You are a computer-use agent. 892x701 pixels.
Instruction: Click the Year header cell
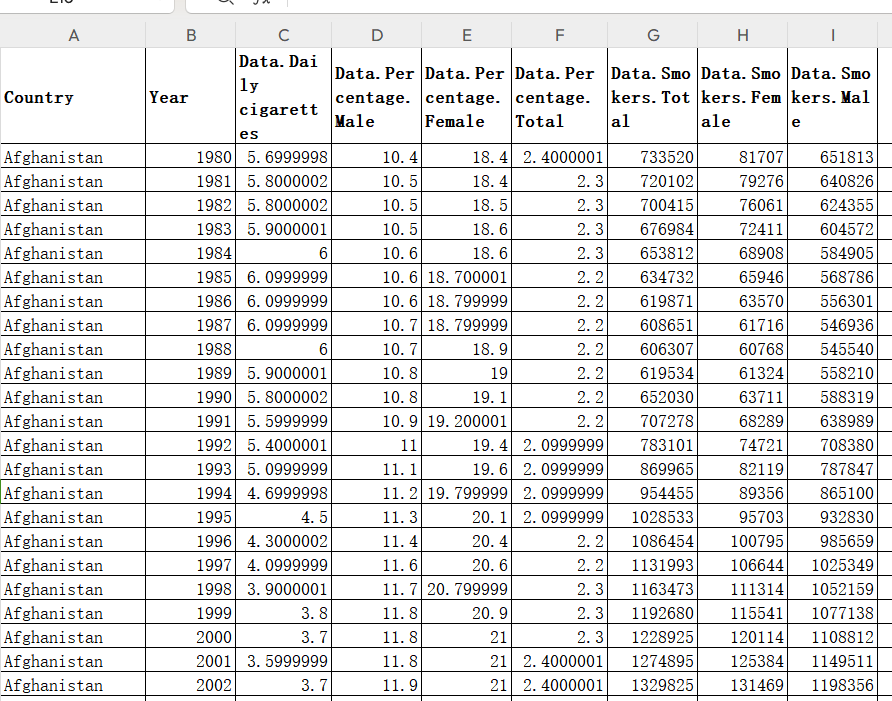[191, 96]
